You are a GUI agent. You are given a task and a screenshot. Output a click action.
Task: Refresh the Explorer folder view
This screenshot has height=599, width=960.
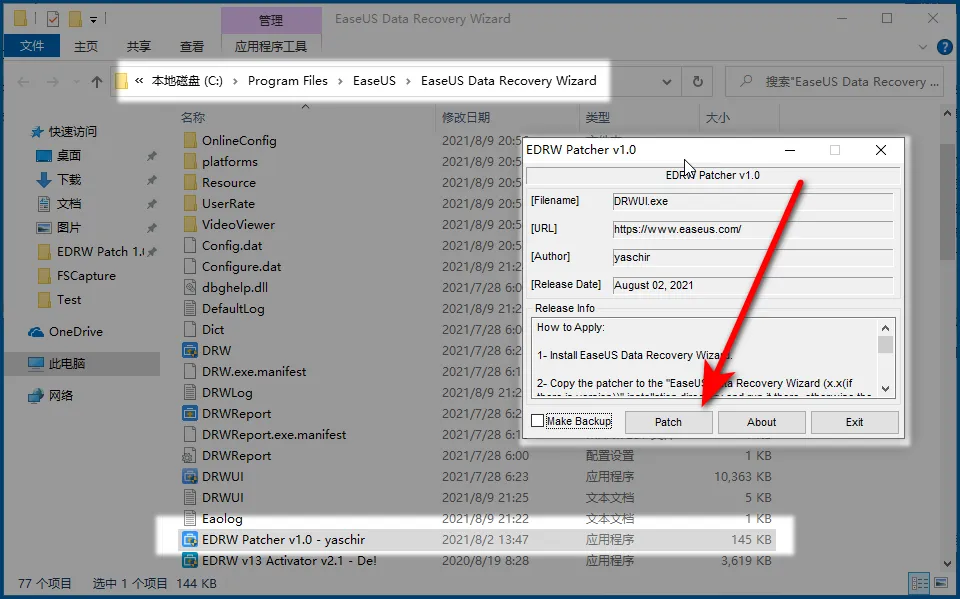click(x=697, y=81)
